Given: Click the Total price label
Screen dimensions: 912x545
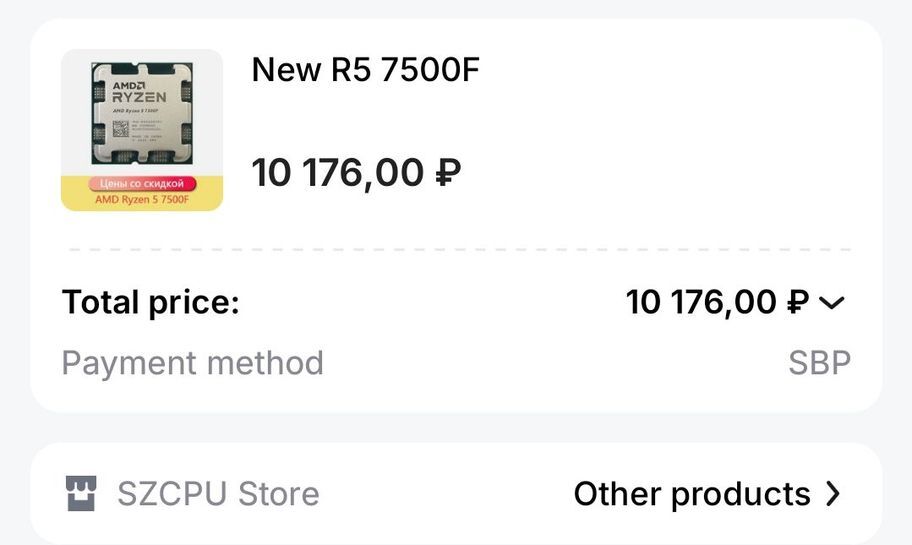Looking at the screenshot, I should [150, 302].
